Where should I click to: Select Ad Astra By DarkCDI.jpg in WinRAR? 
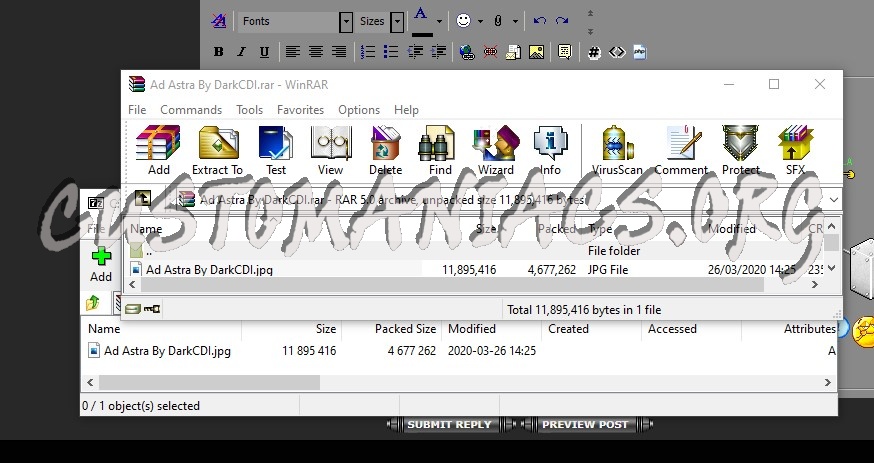click(209, 270)
